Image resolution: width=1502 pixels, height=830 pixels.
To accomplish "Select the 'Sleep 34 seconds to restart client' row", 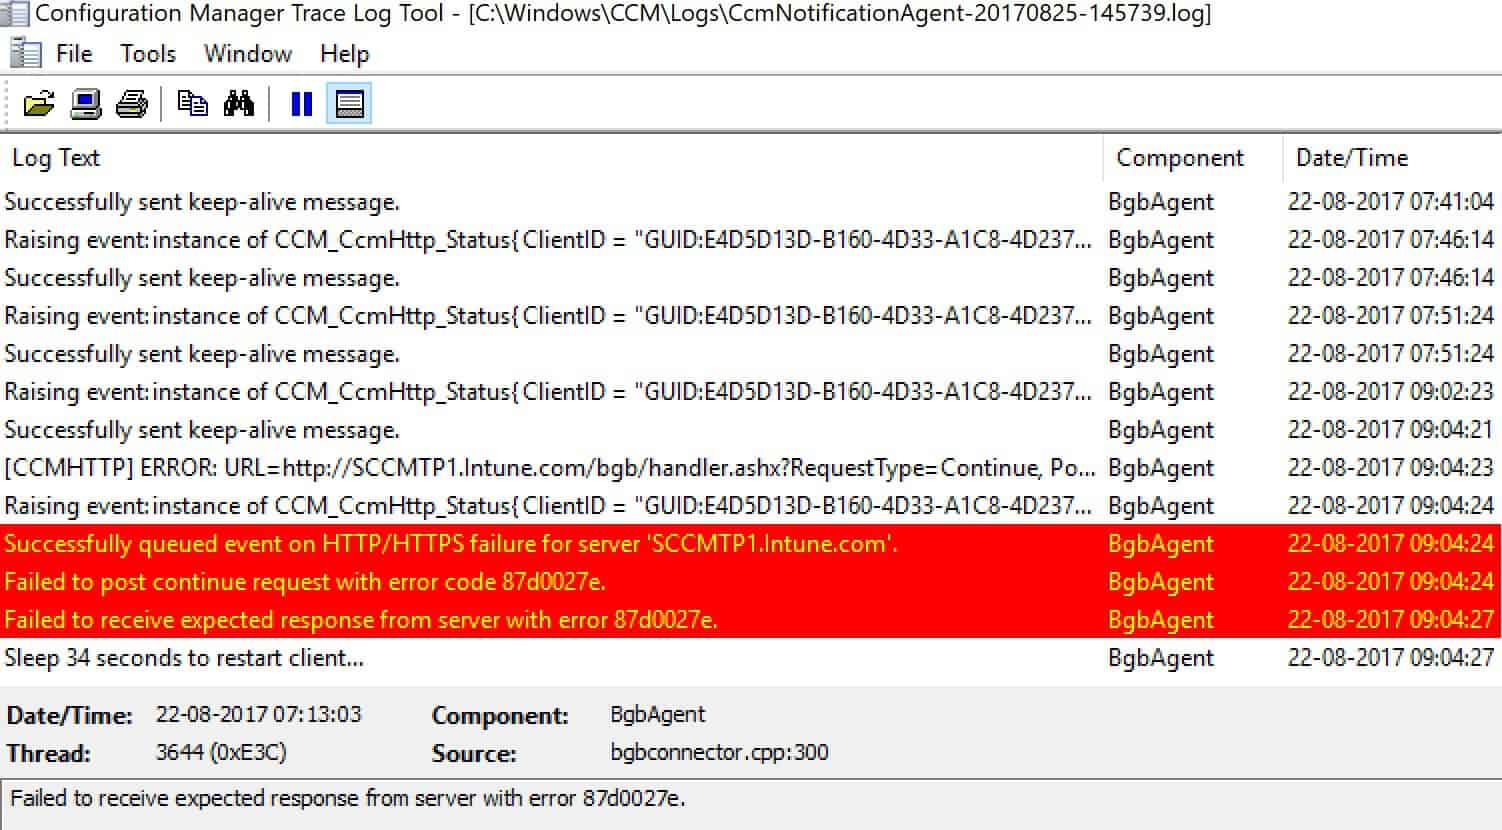I will pos(751,658).
